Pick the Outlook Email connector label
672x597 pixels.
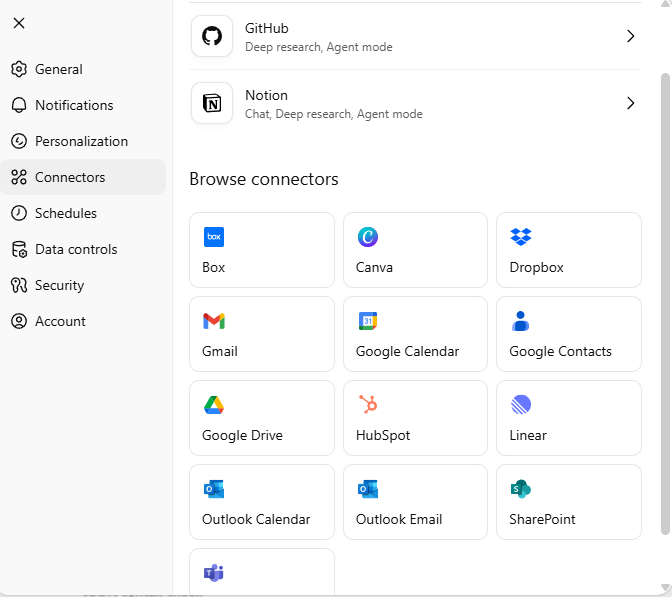tap(399, 519)
